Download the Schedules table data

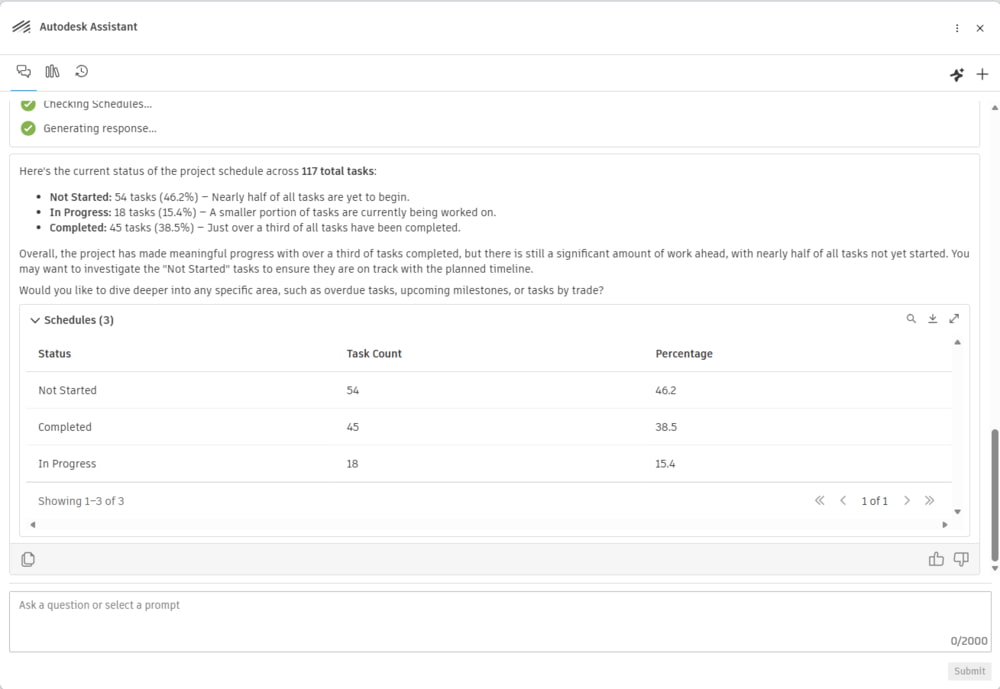coord(932,318)
